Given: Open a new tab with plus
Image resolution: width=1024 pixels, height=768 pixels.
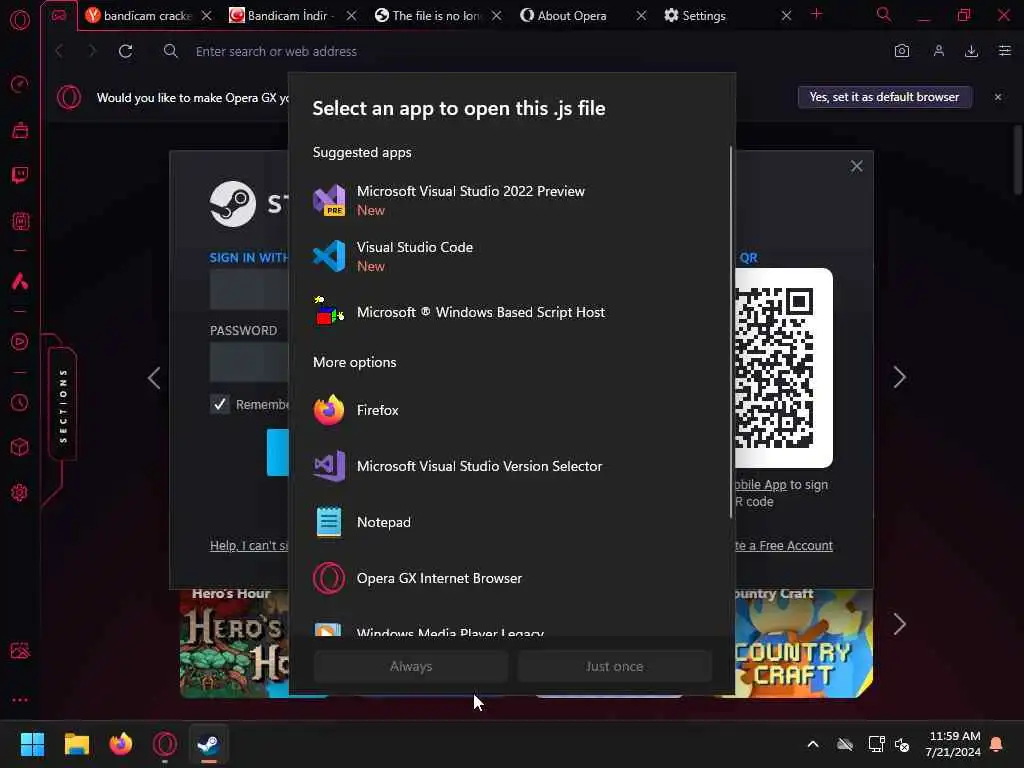Looking at the screenshot, I should click(816, 14).
